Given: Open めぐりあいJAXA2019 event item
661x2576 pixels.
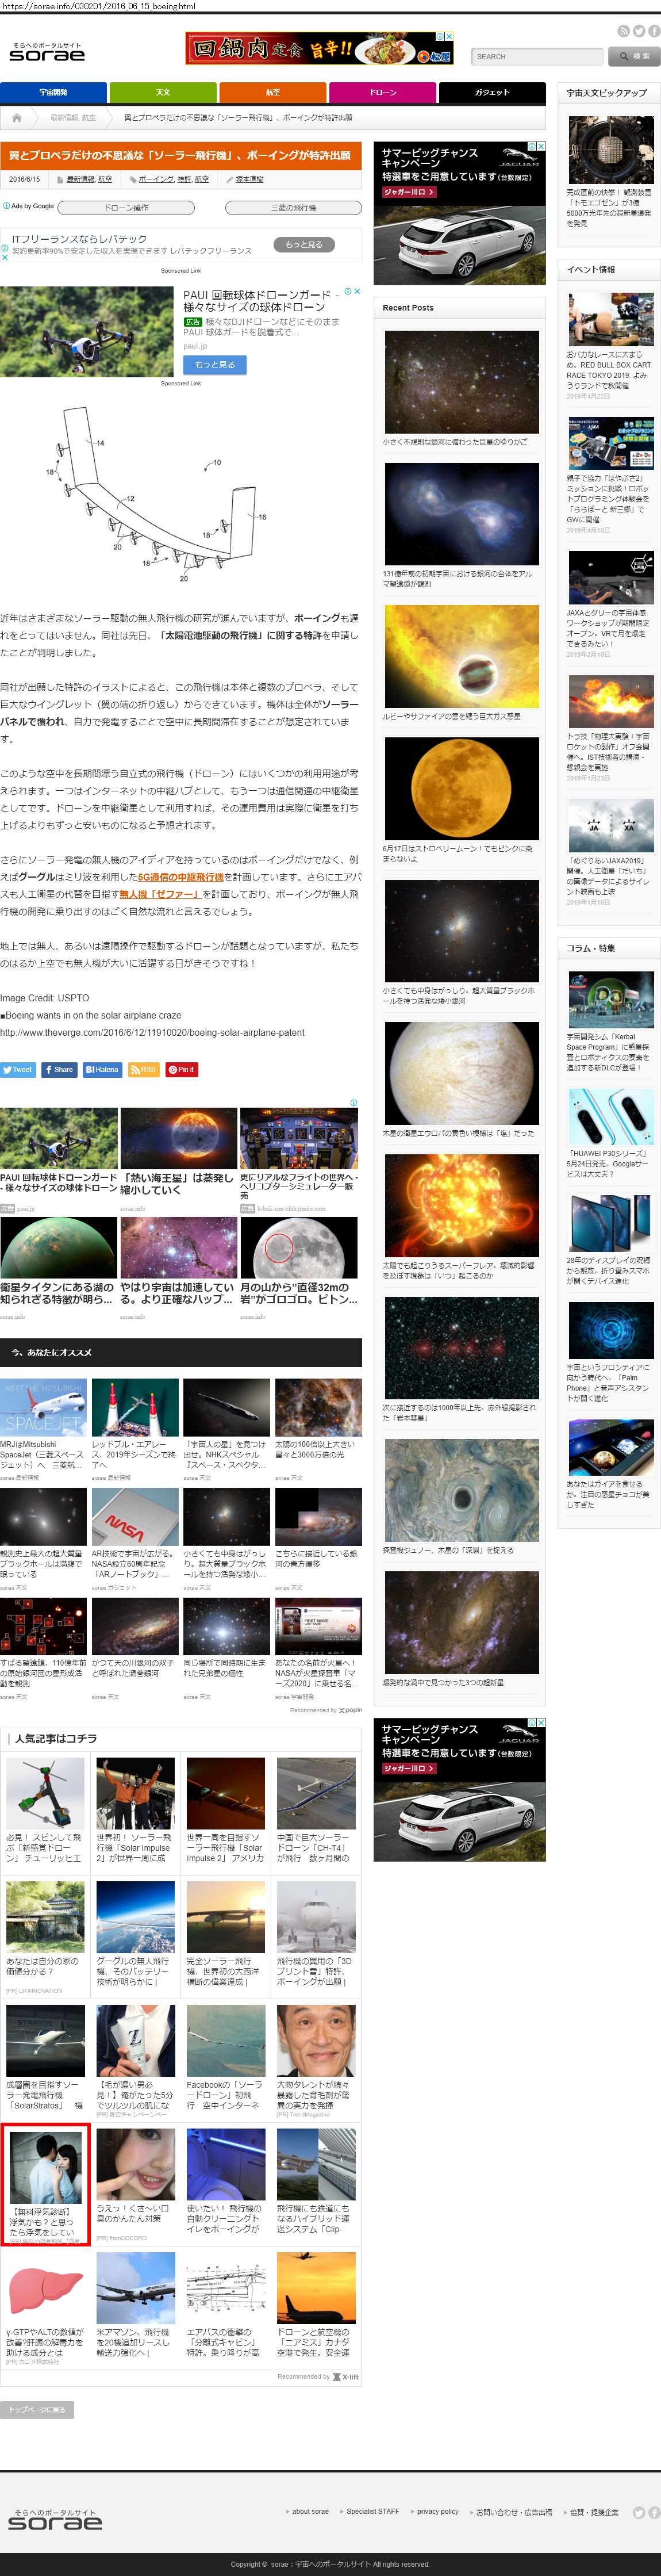Looking at the screenshot, I should point(609,853).
